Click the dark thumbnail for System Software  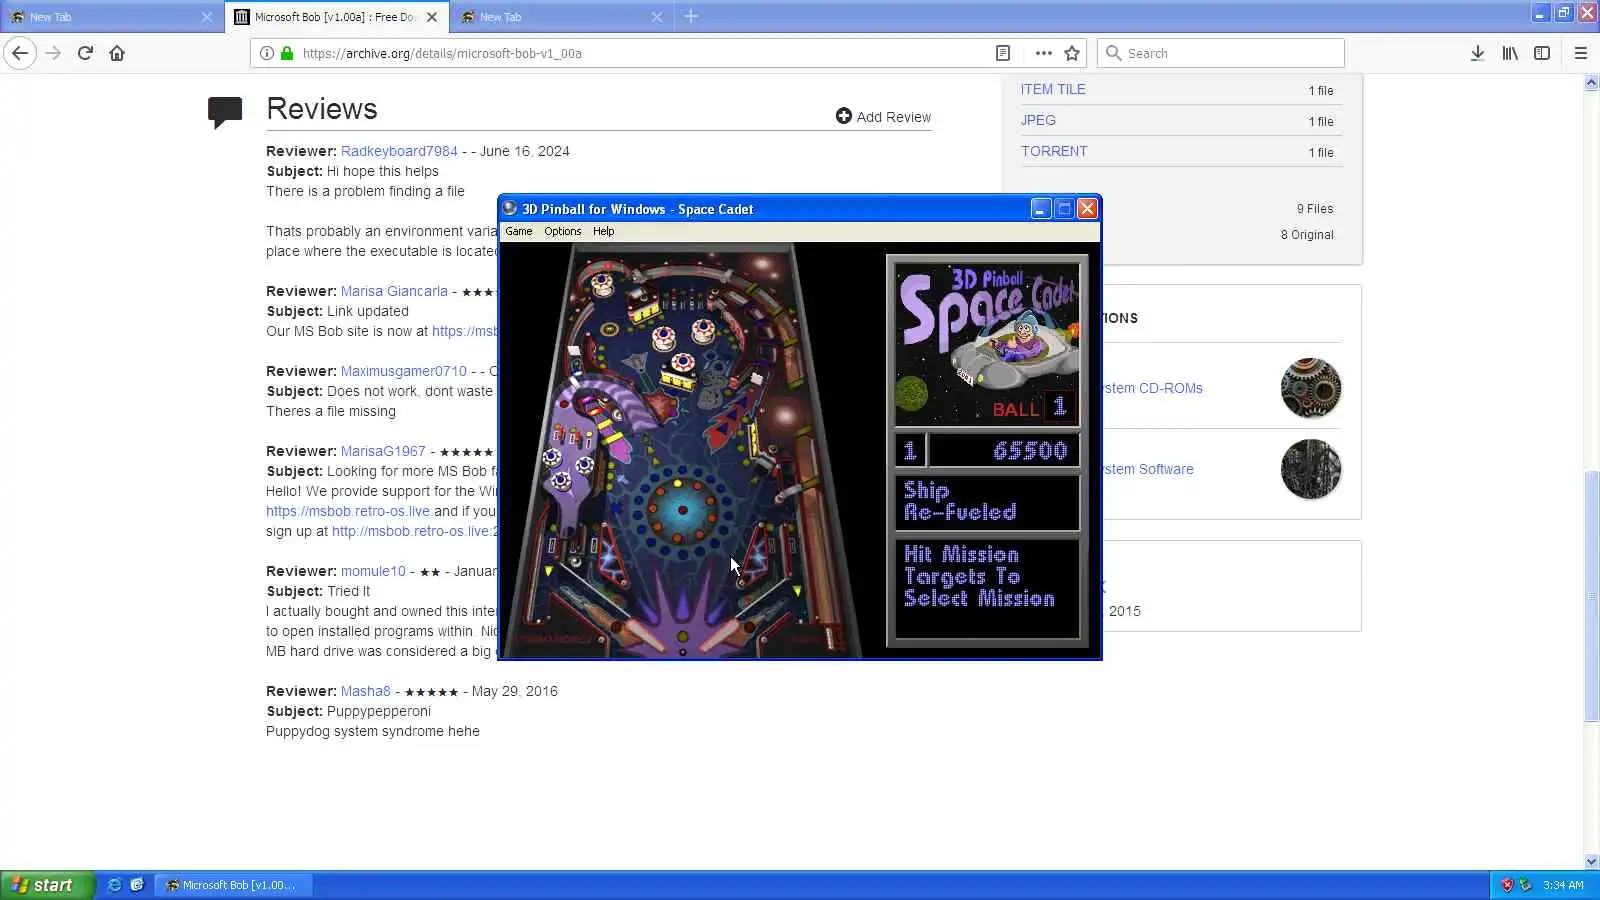[x=1311, y=469]
